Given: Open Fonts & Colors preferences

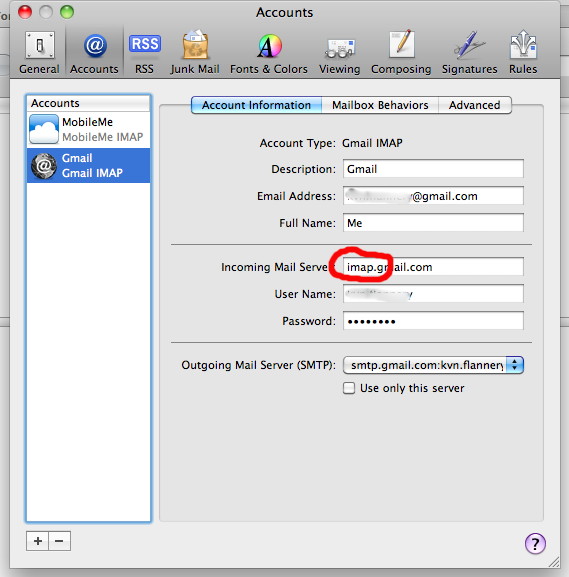Looking at the screenshot, I should (269, 53).
